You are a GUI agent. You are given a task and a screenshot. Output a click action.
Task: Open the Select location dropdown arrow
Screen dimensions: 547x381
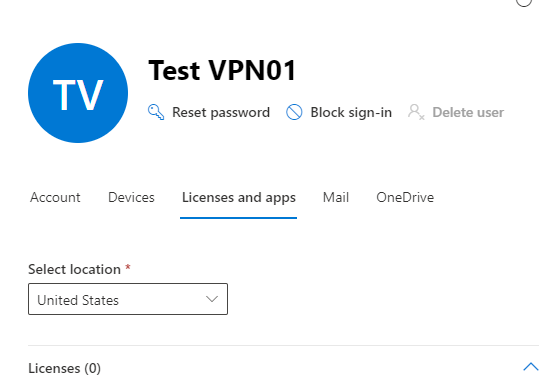(212, 299)
